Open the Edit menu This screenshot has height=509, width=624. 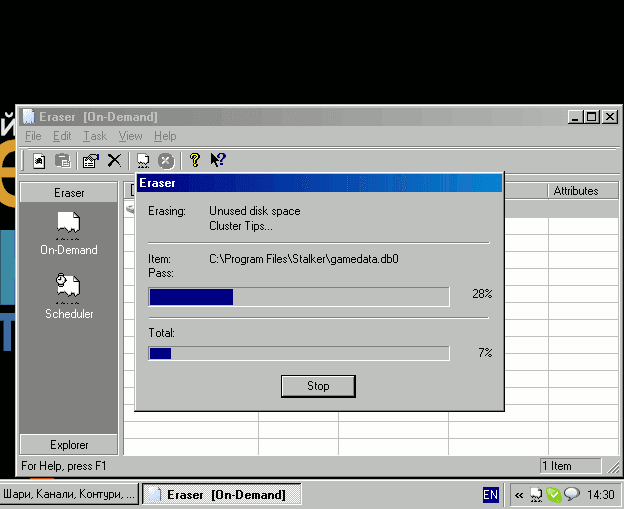coord(62,136)
